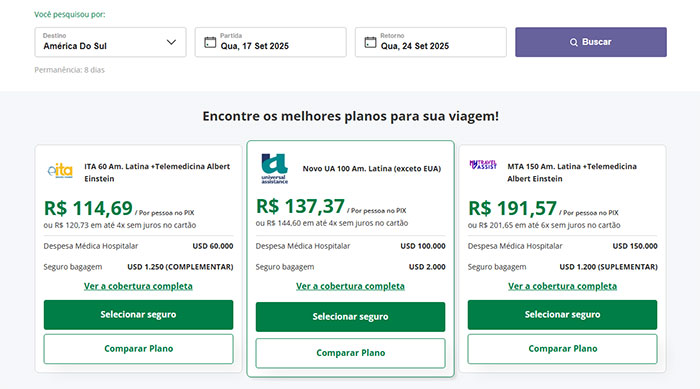The width and height of the screenshot is (700, 389).
Task: Click the Buscar search button
Action: click(591, 42)
